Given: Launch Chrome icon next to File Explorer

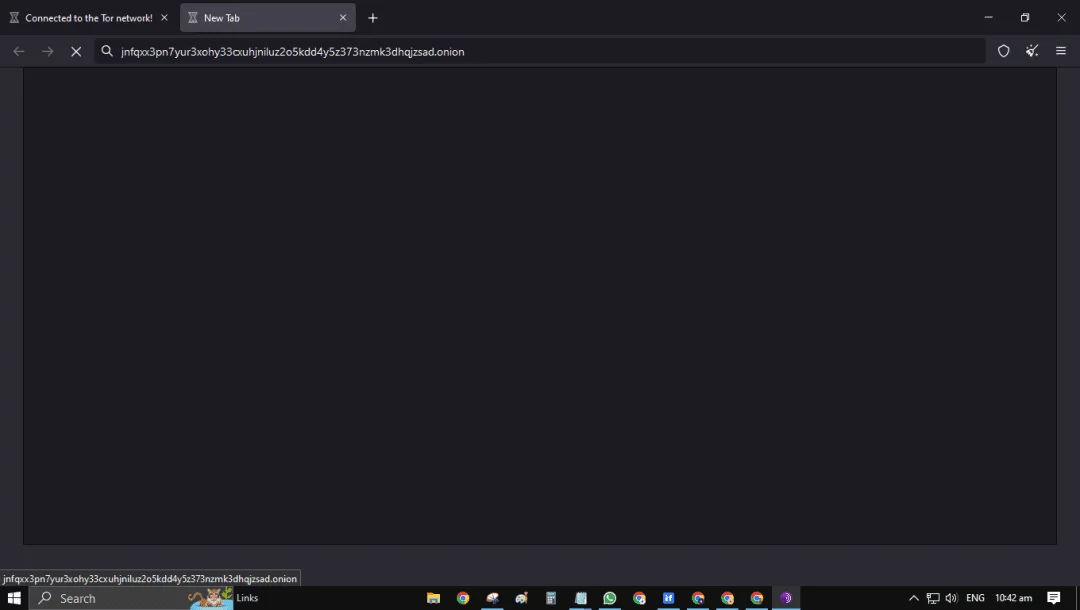Looking at the screenshot, I should 463,598.
